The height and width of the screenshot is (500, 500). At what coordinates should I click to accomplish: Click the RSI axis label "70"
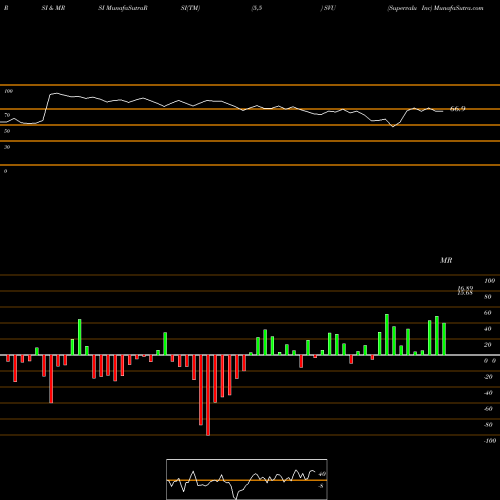(7, 115)
